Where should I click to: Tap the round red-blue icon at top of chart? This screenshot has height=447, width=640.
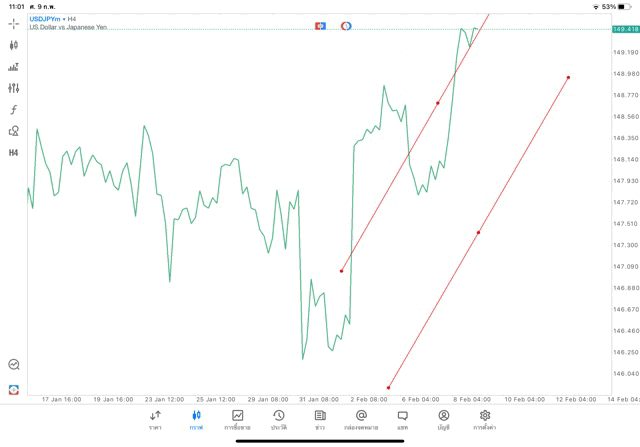[346, 25]
